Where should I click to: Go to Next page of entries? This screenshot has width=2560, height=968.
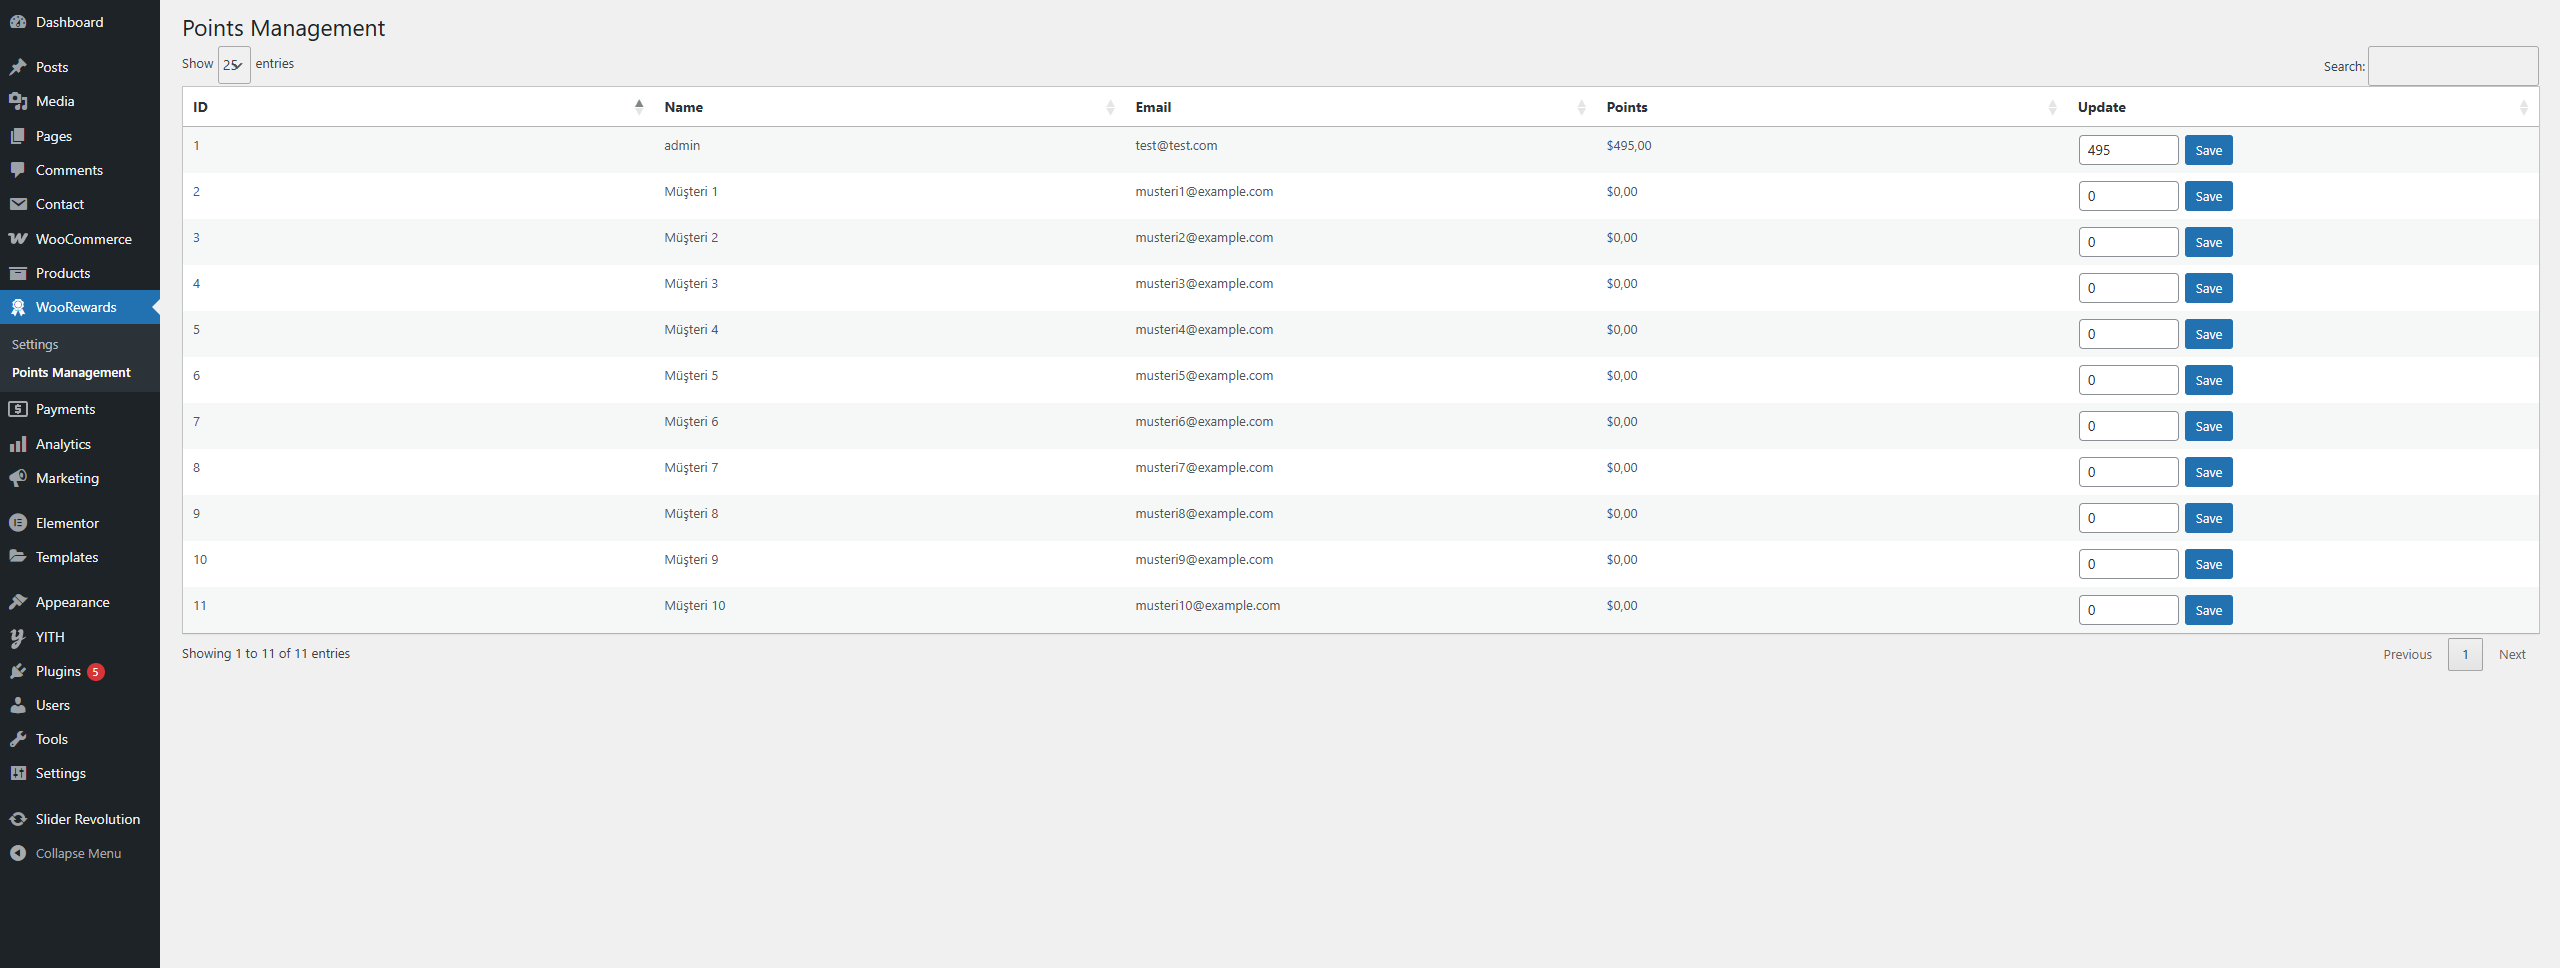(2511, 654)
